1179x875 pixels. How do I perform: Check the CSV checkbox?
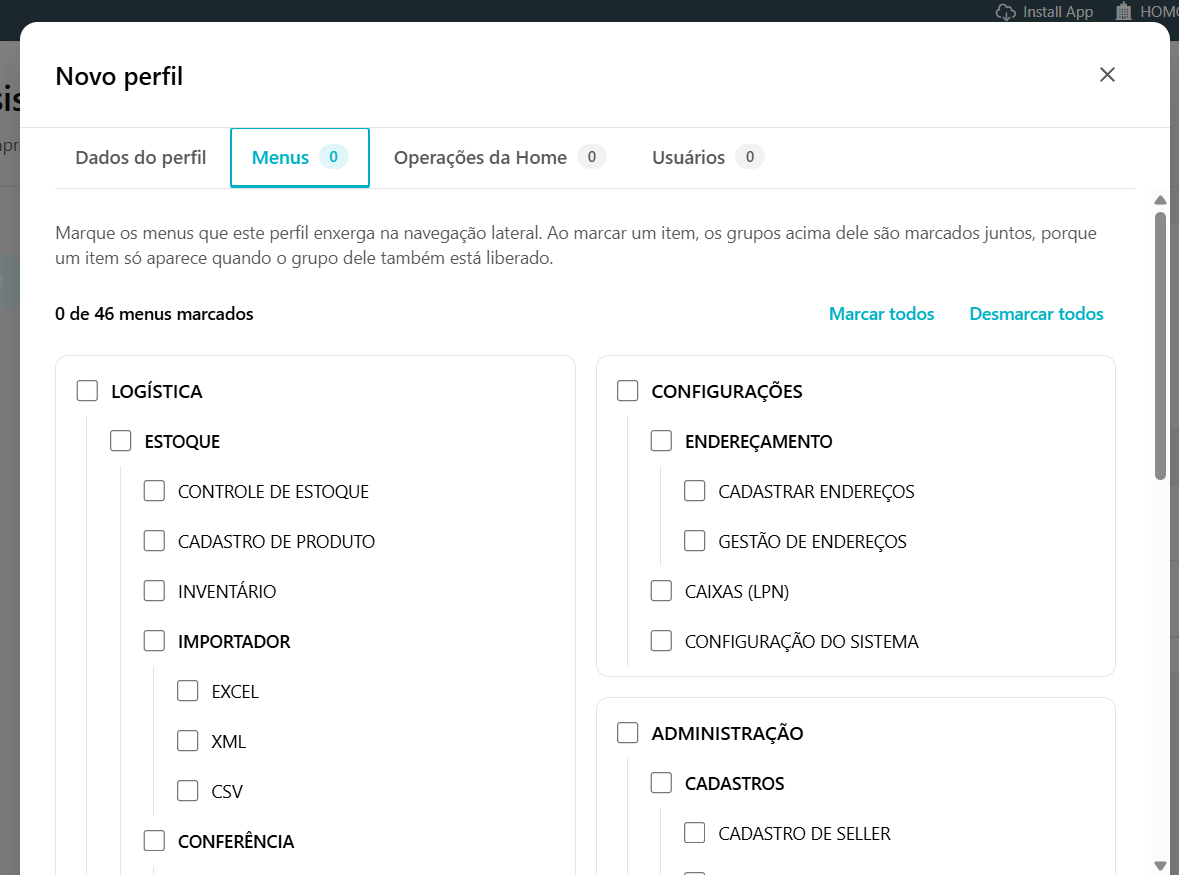click(x=187, y=791)
